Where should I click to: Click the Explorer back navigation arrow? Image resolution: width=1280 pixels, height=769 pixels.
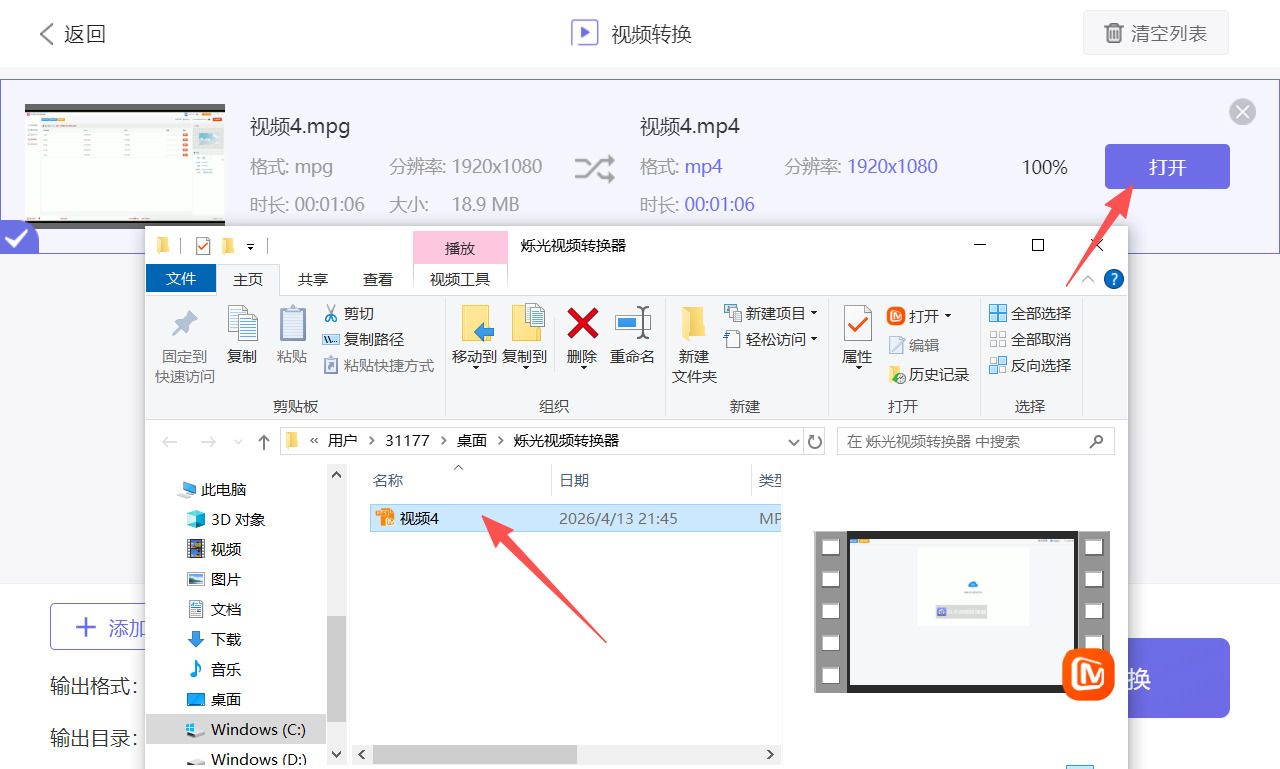click(171, 441)
